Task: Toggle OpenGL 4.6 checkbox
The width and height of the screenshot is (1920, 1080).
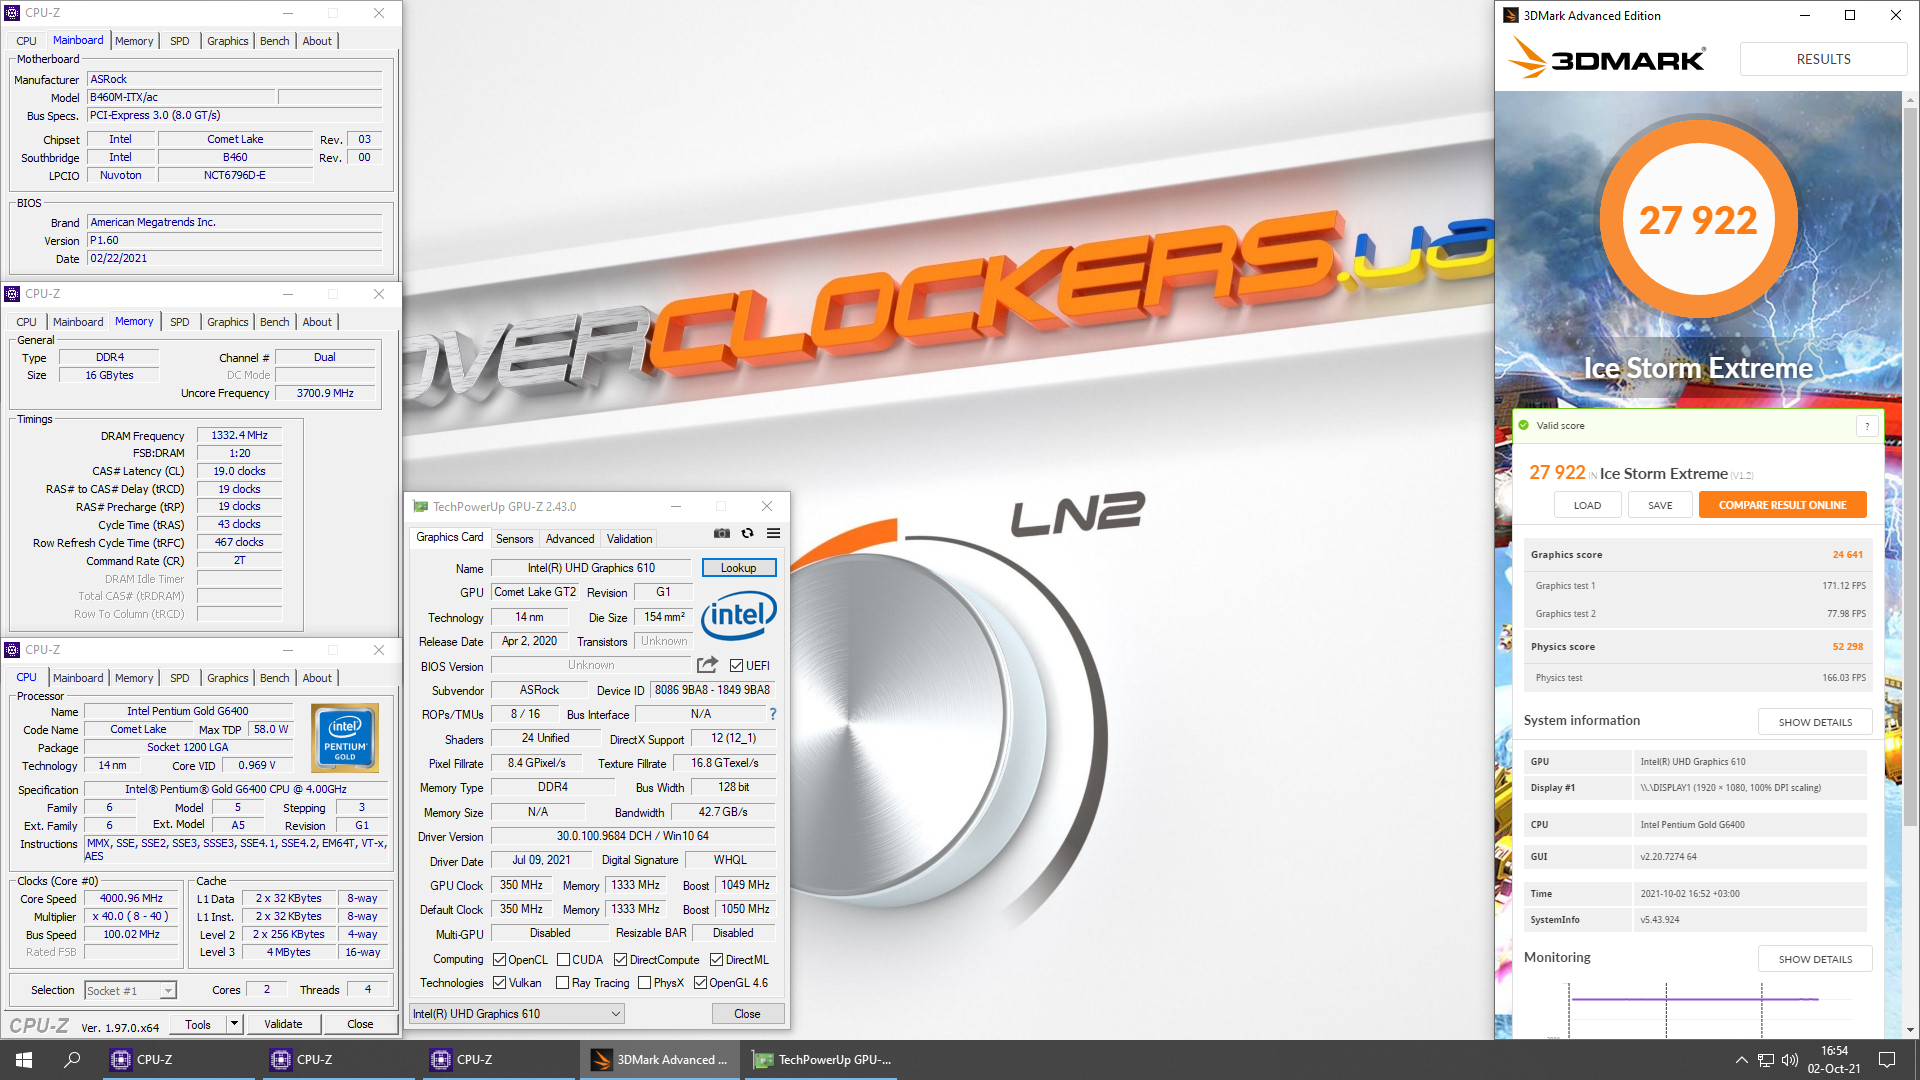Action: pyautogui.click(x=700, y=983)
